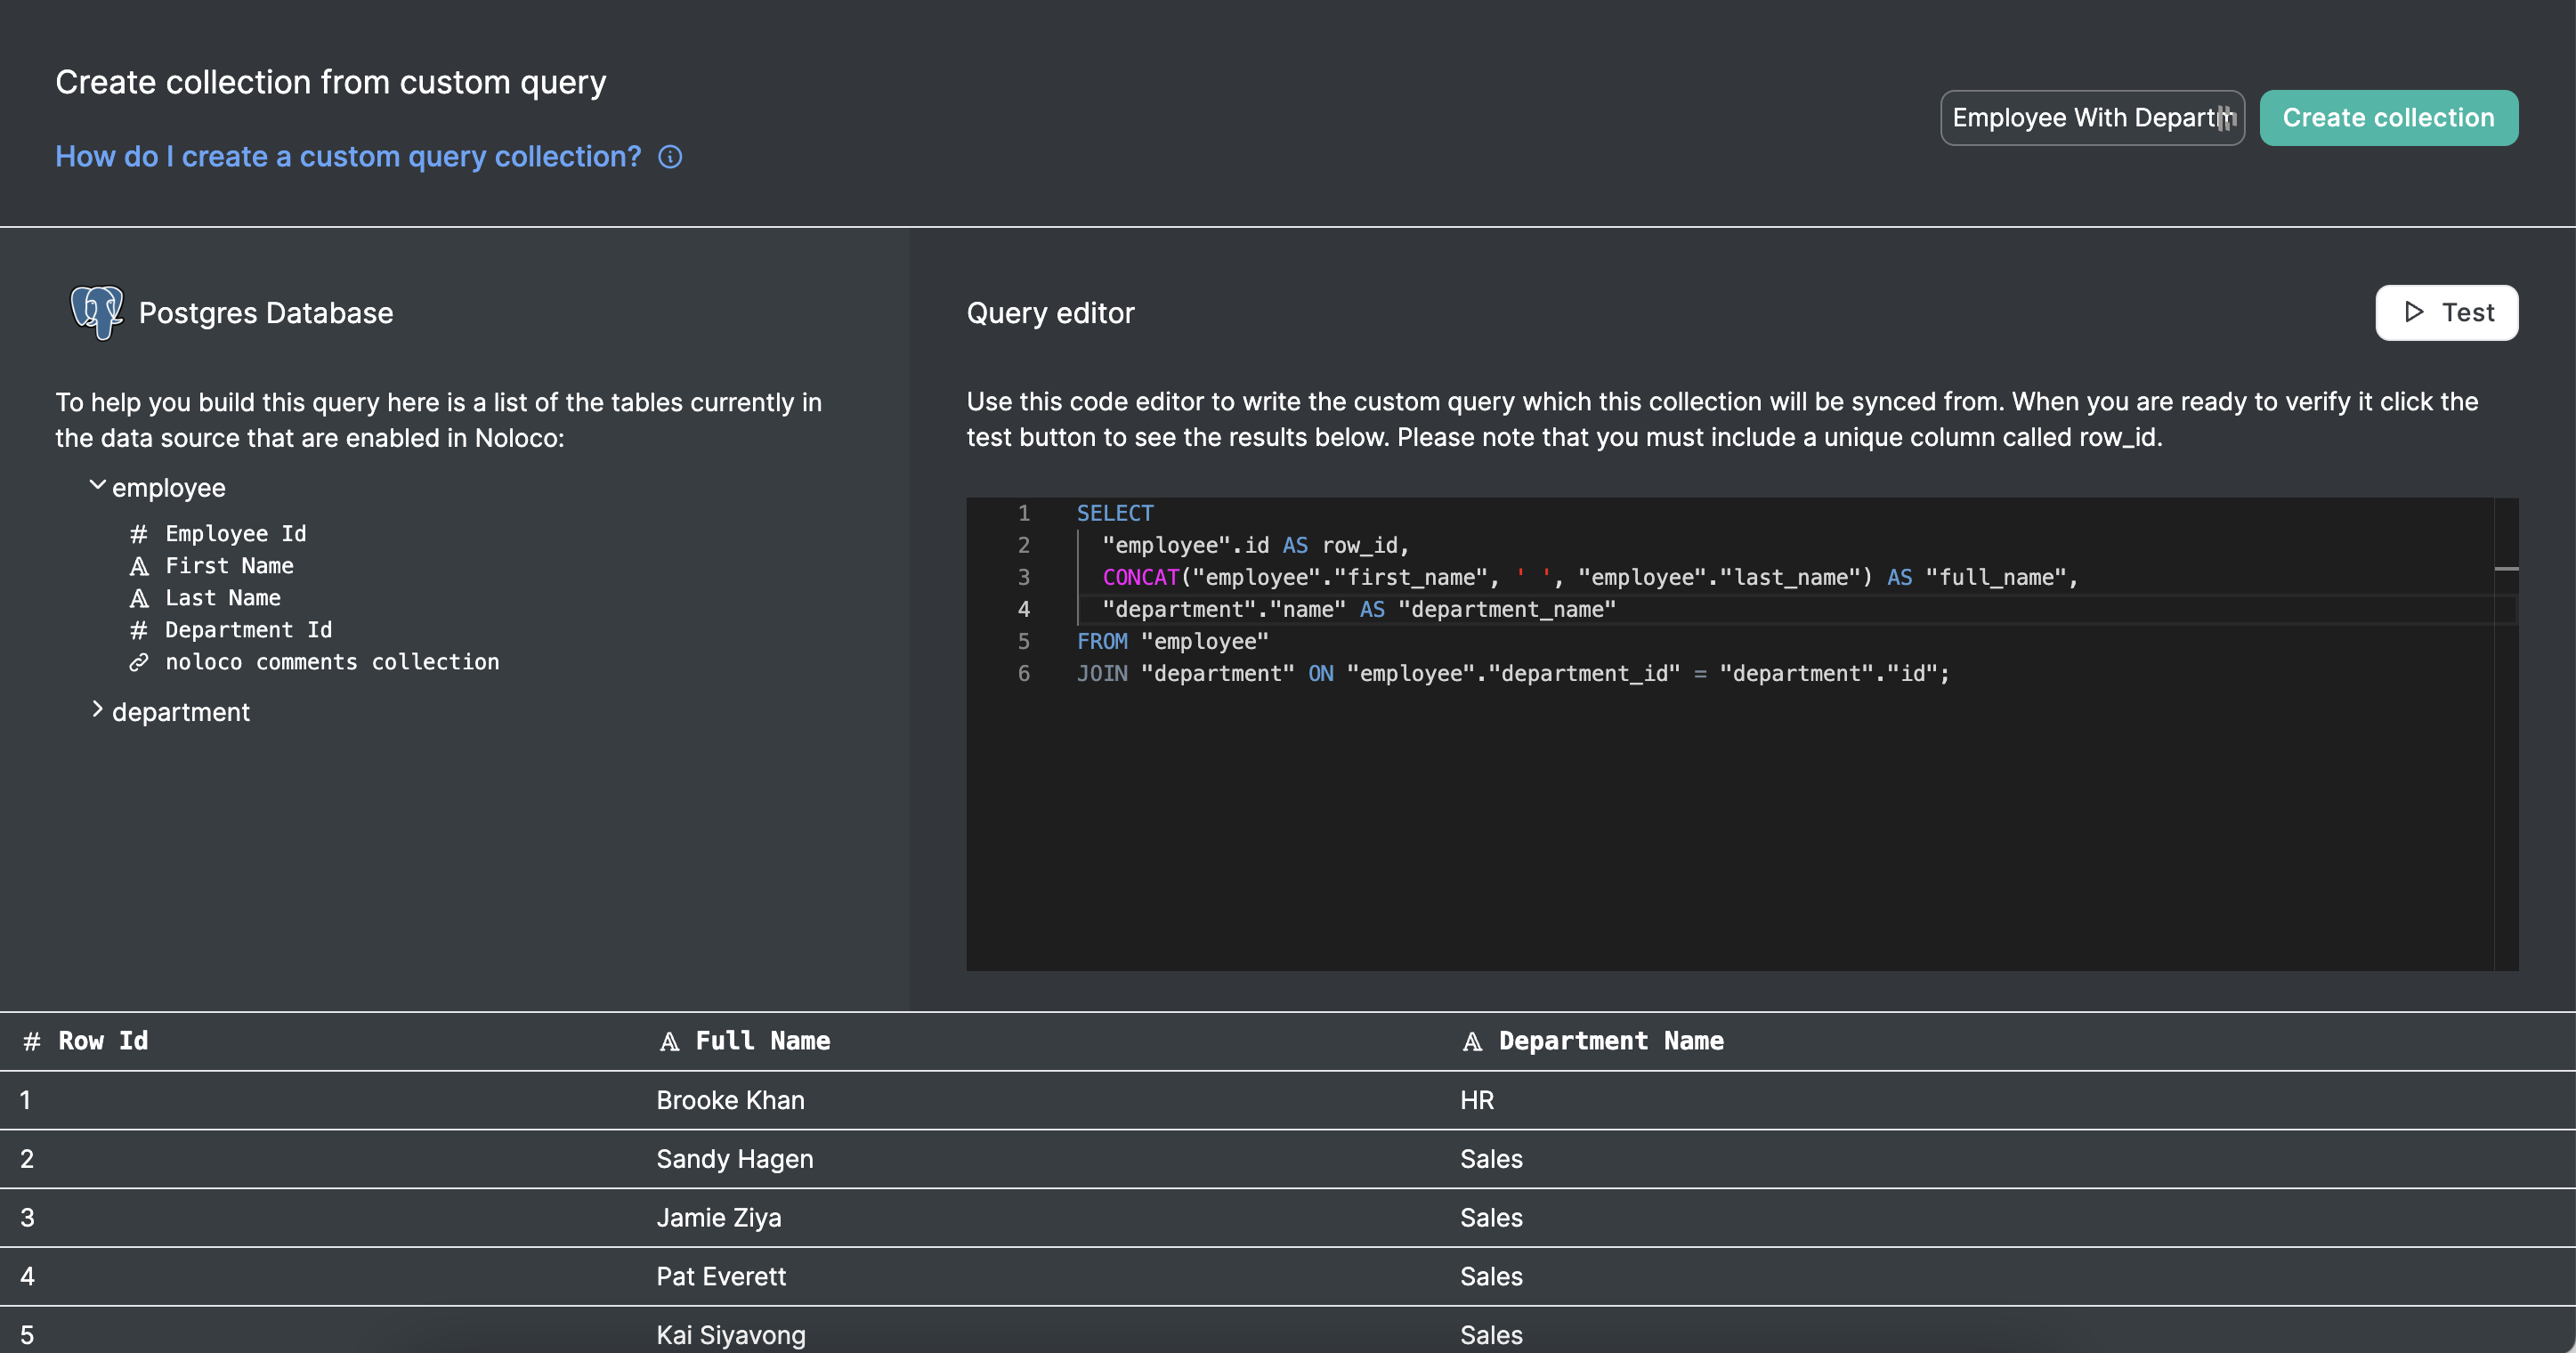Image resolution: width=2576 pixels, height=1353 pixels.
Task: Click the text-type icon in Full Name header
Action: (x=669, y=1041)
